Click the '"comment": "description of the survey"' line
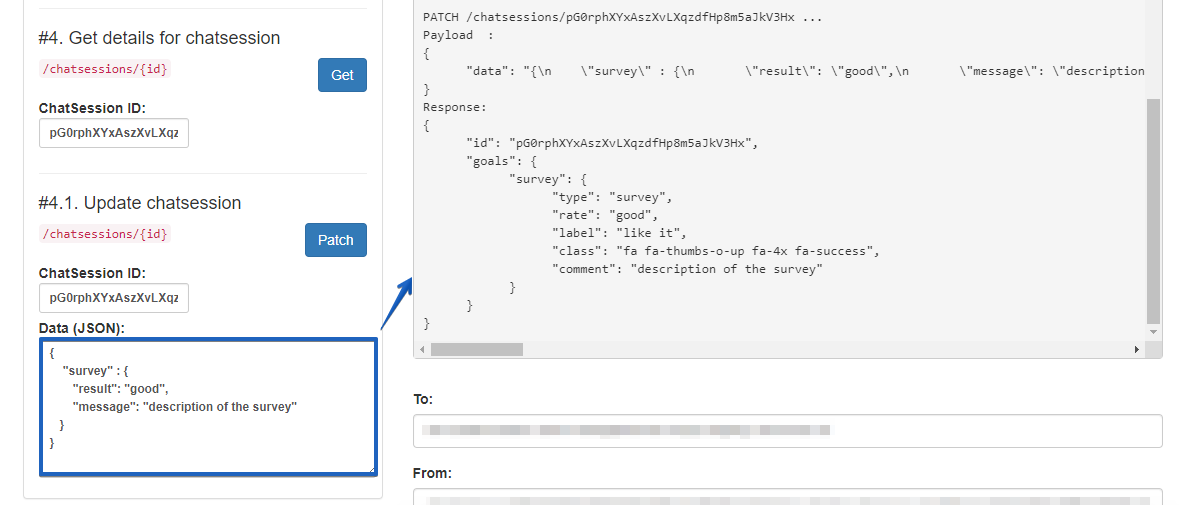 click(x=687, y=269)
